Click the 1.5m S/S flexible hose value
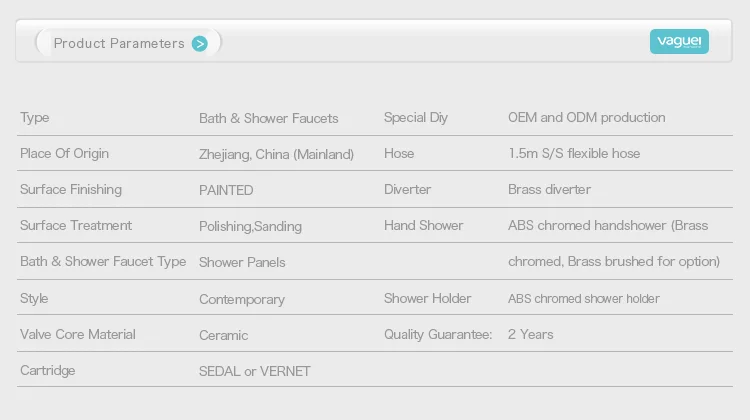 pyautogui.click(x=574, y=154)
